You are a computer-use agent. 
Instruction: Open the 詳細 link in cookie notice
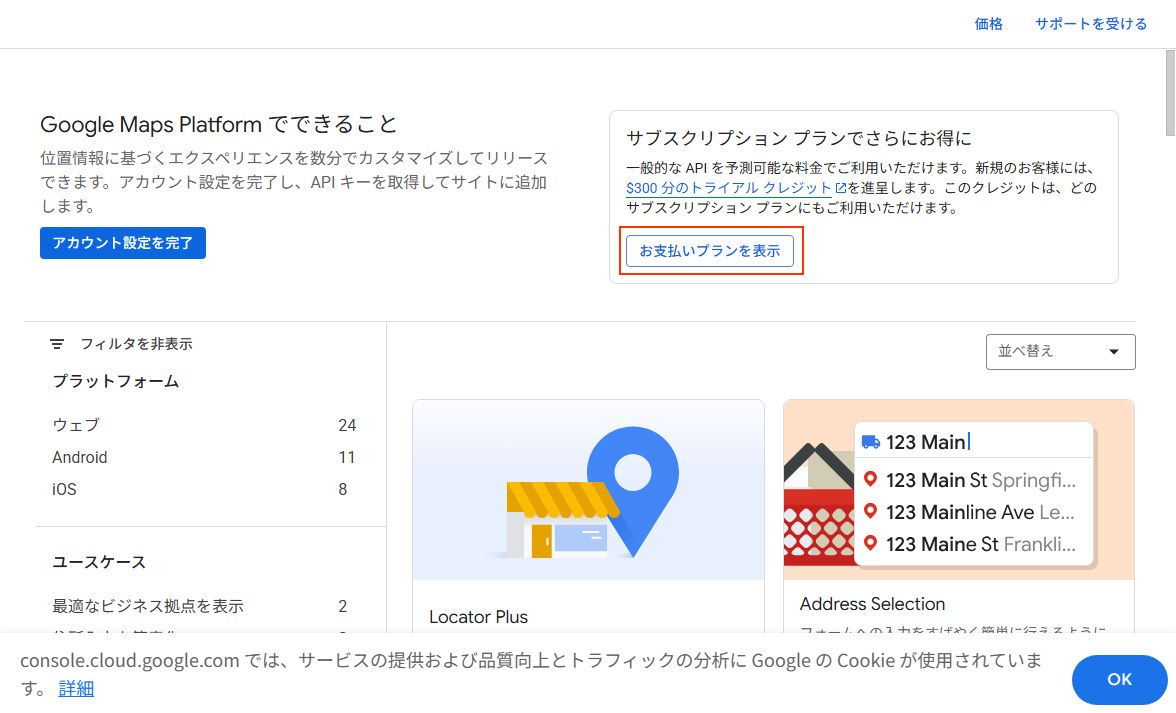[x=76, y=688]
